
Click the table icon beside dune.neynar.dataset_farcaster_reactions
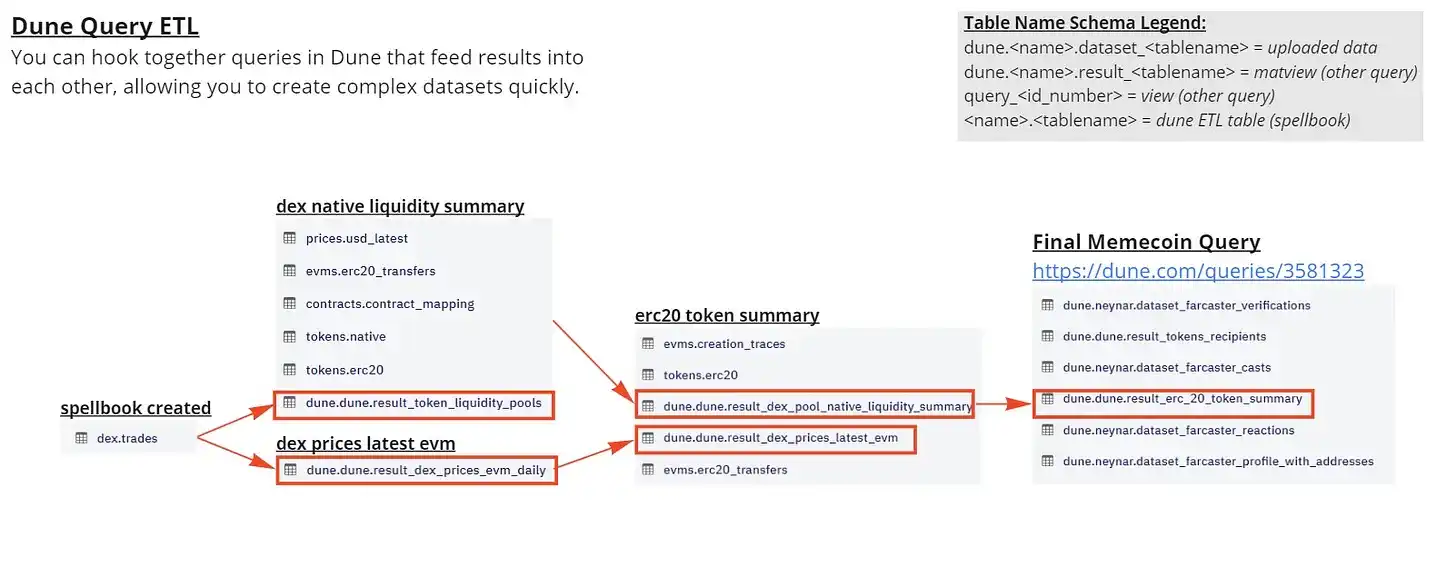[x=1047, y=430]
